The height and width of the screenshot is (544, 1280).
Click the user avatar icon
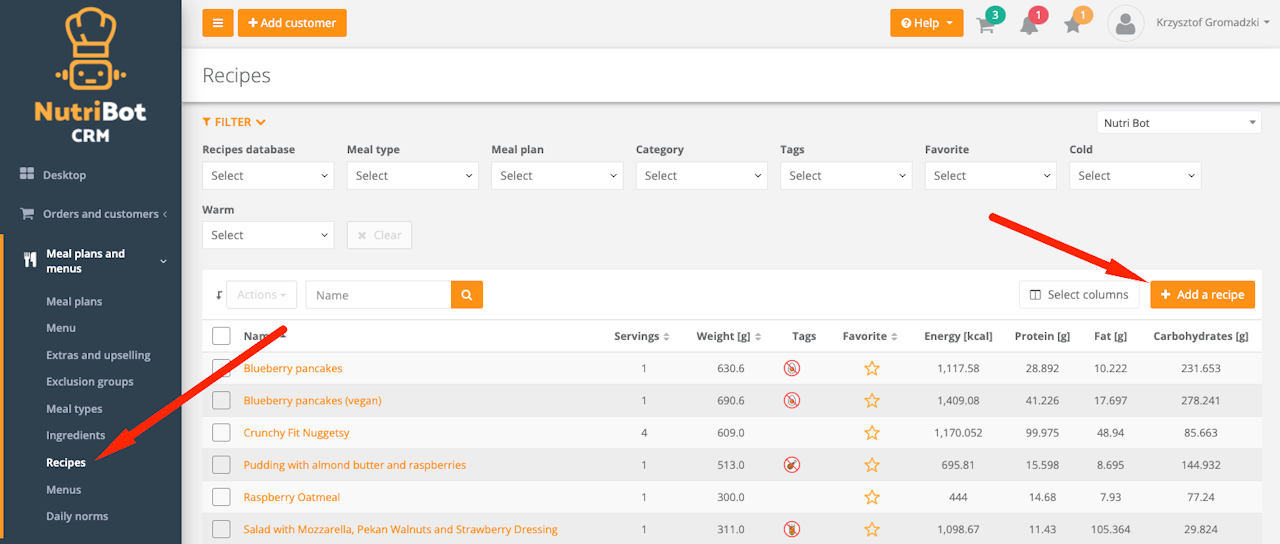[x=1125, y=24]
